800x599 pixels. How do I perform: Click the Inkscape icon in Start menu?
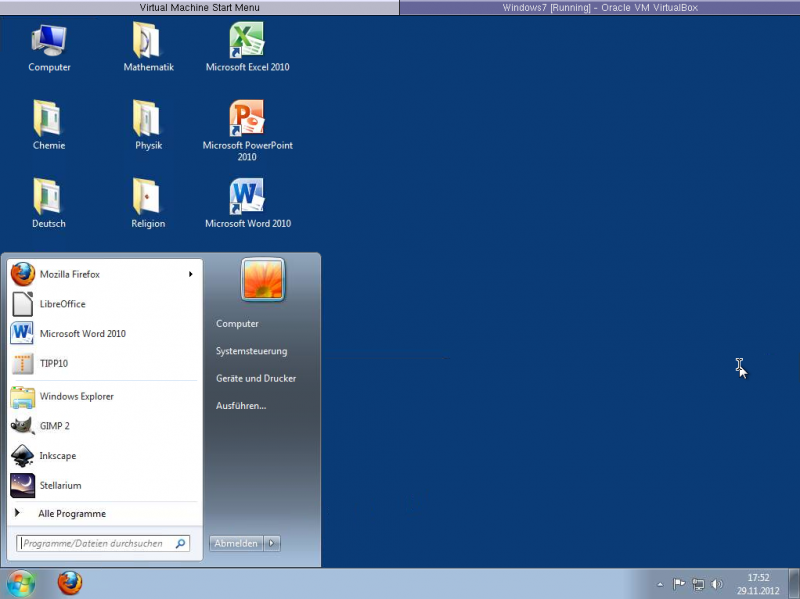[23, 456]
